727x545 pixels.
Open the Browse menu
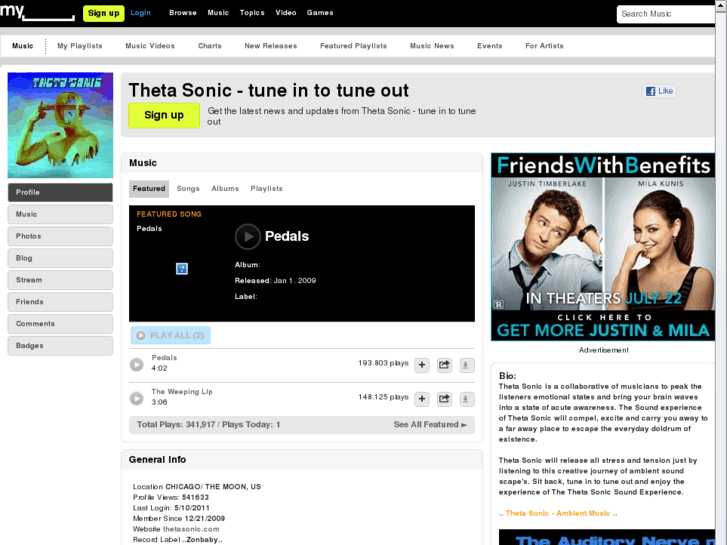pos(183,13)
